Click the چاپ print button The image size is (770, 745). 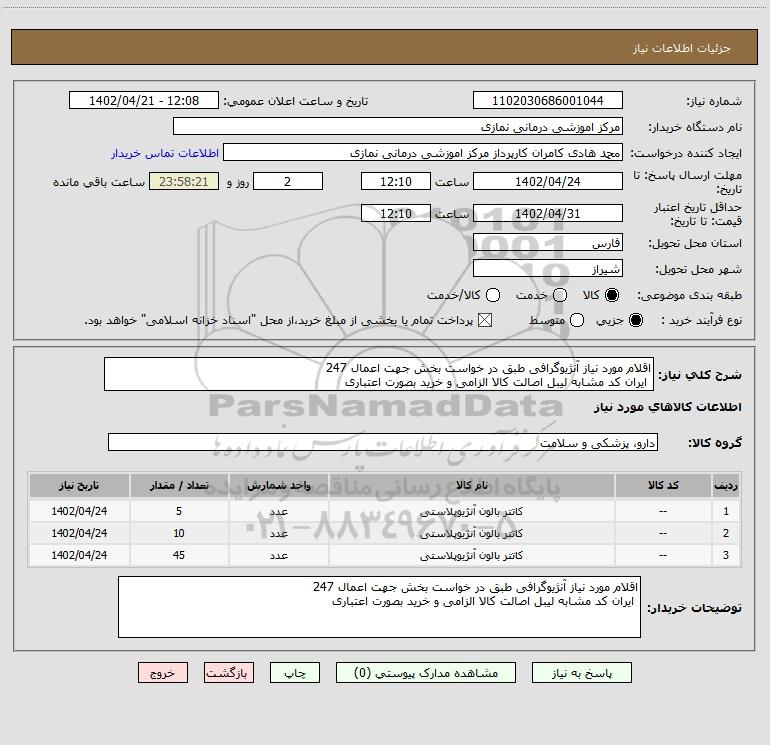[295, 672]
